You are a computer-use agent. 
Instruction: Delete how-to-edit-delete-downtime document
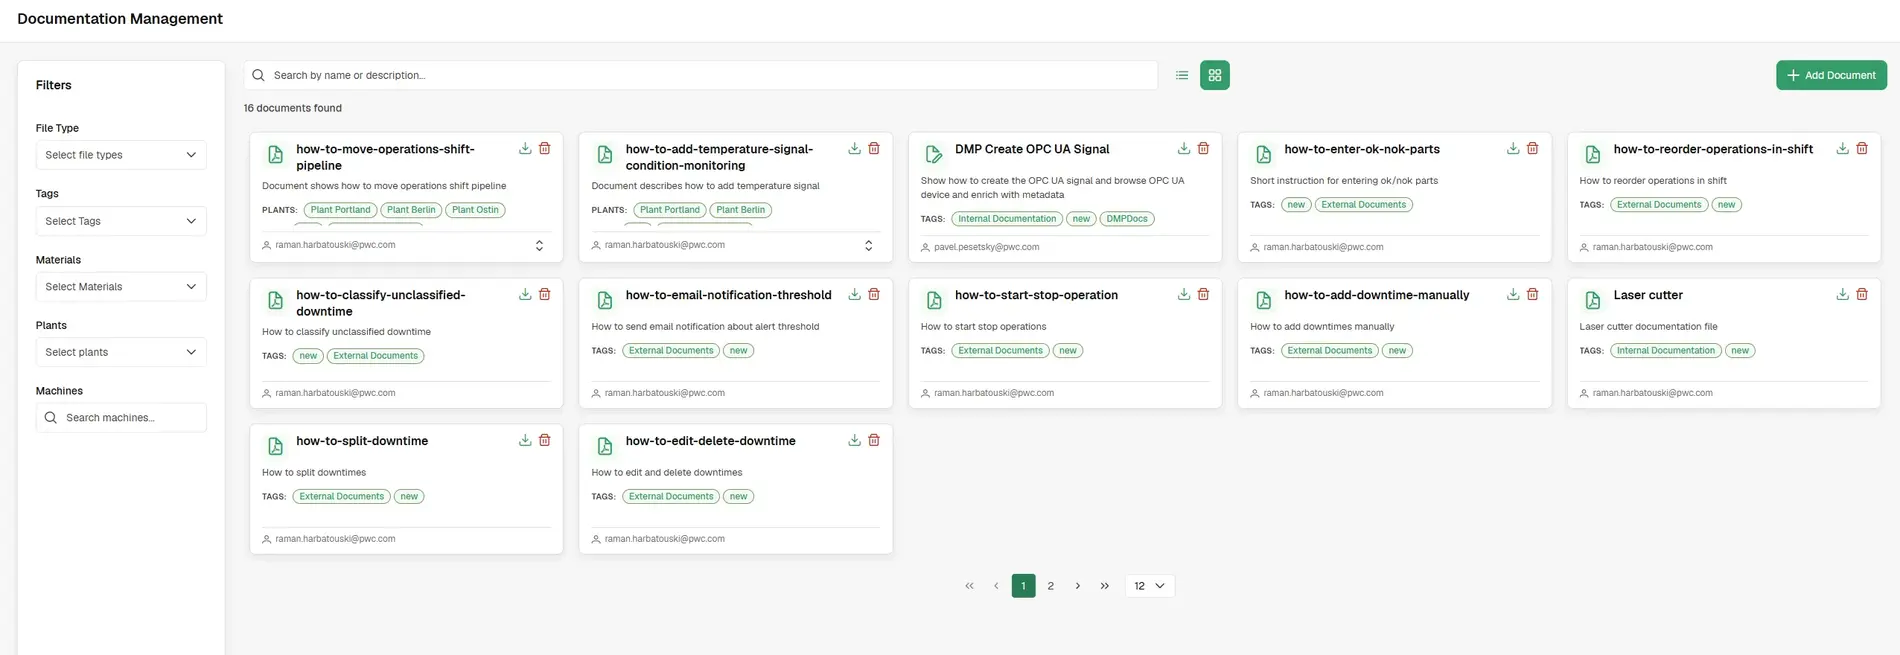(x=874, y=440)
